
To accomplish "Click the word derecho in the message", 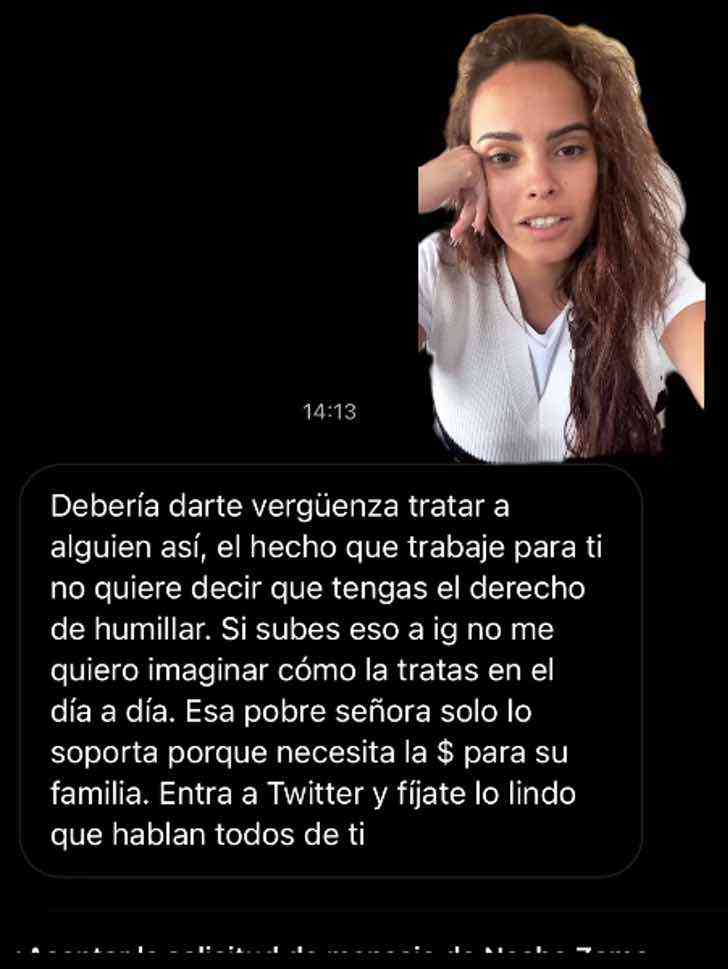I will 527,588.
